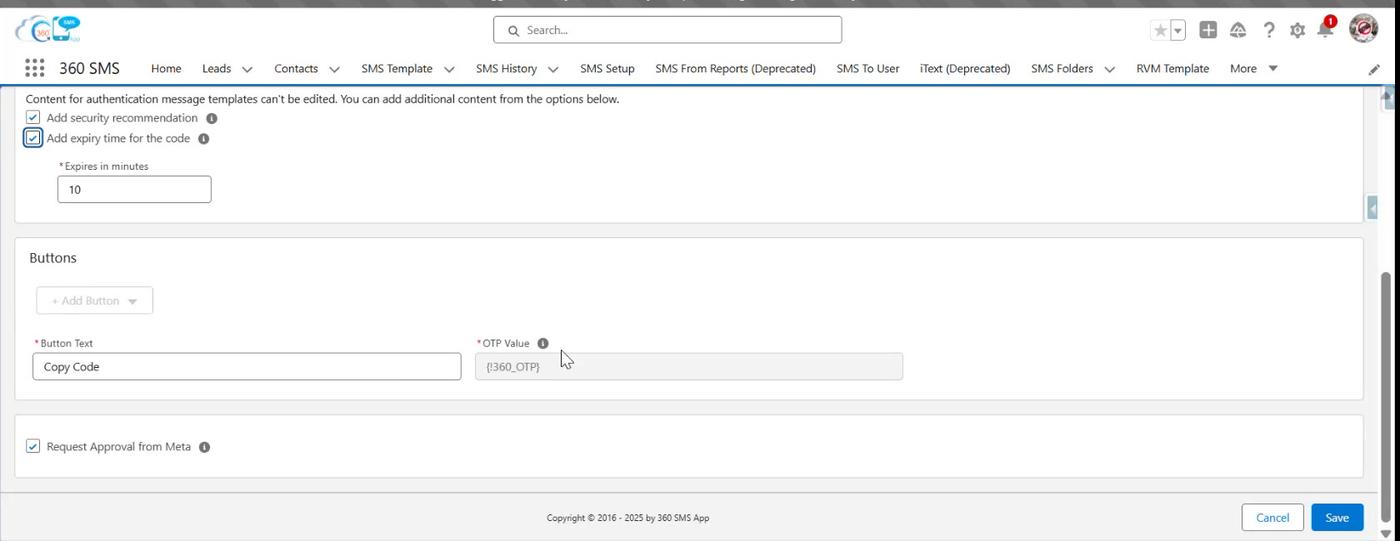Open the user profile avatar
This screenshot has width=1400, height=541.
(x=1364, y=29)
